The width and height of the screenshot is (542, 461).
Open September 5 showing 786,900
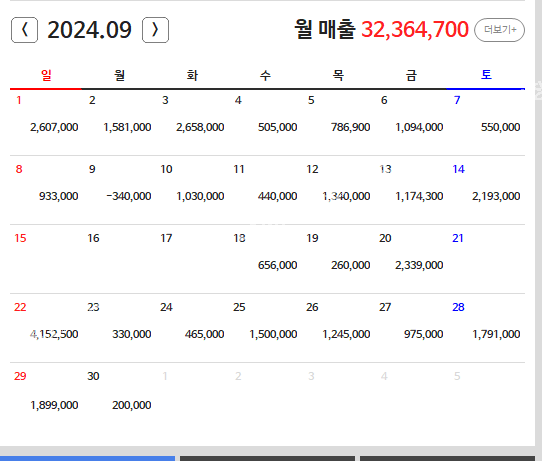coord(338,123)
